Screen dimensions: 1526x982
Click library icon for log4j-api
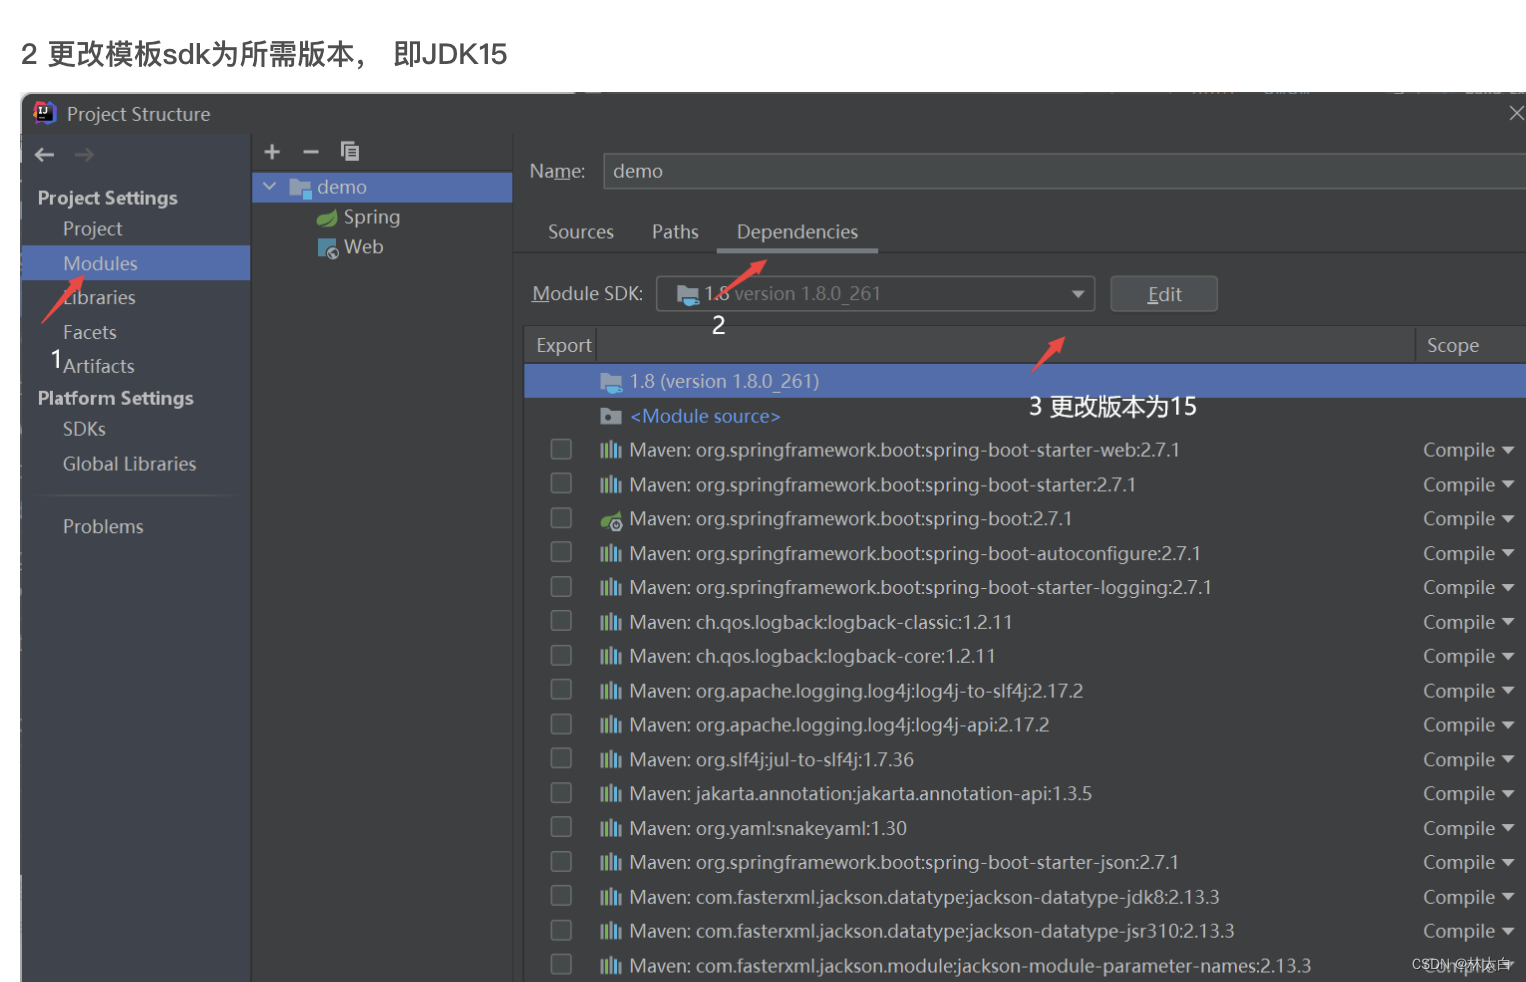(611, 725)
